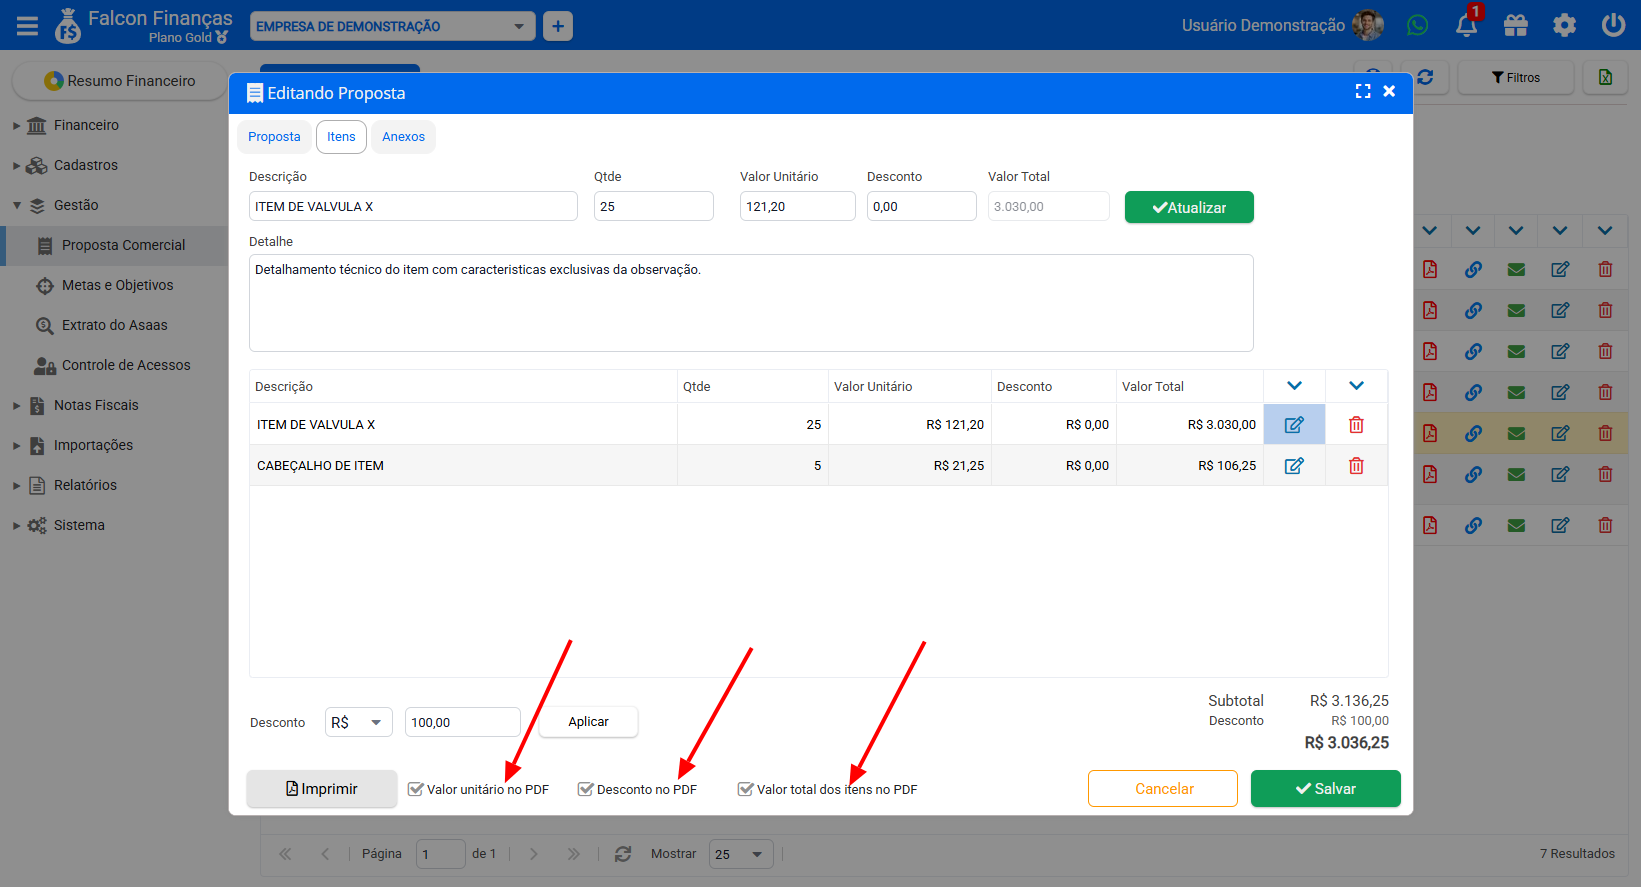1641x887 pixels.
Task: Click the Aplicar discount button
Action: 588,722
